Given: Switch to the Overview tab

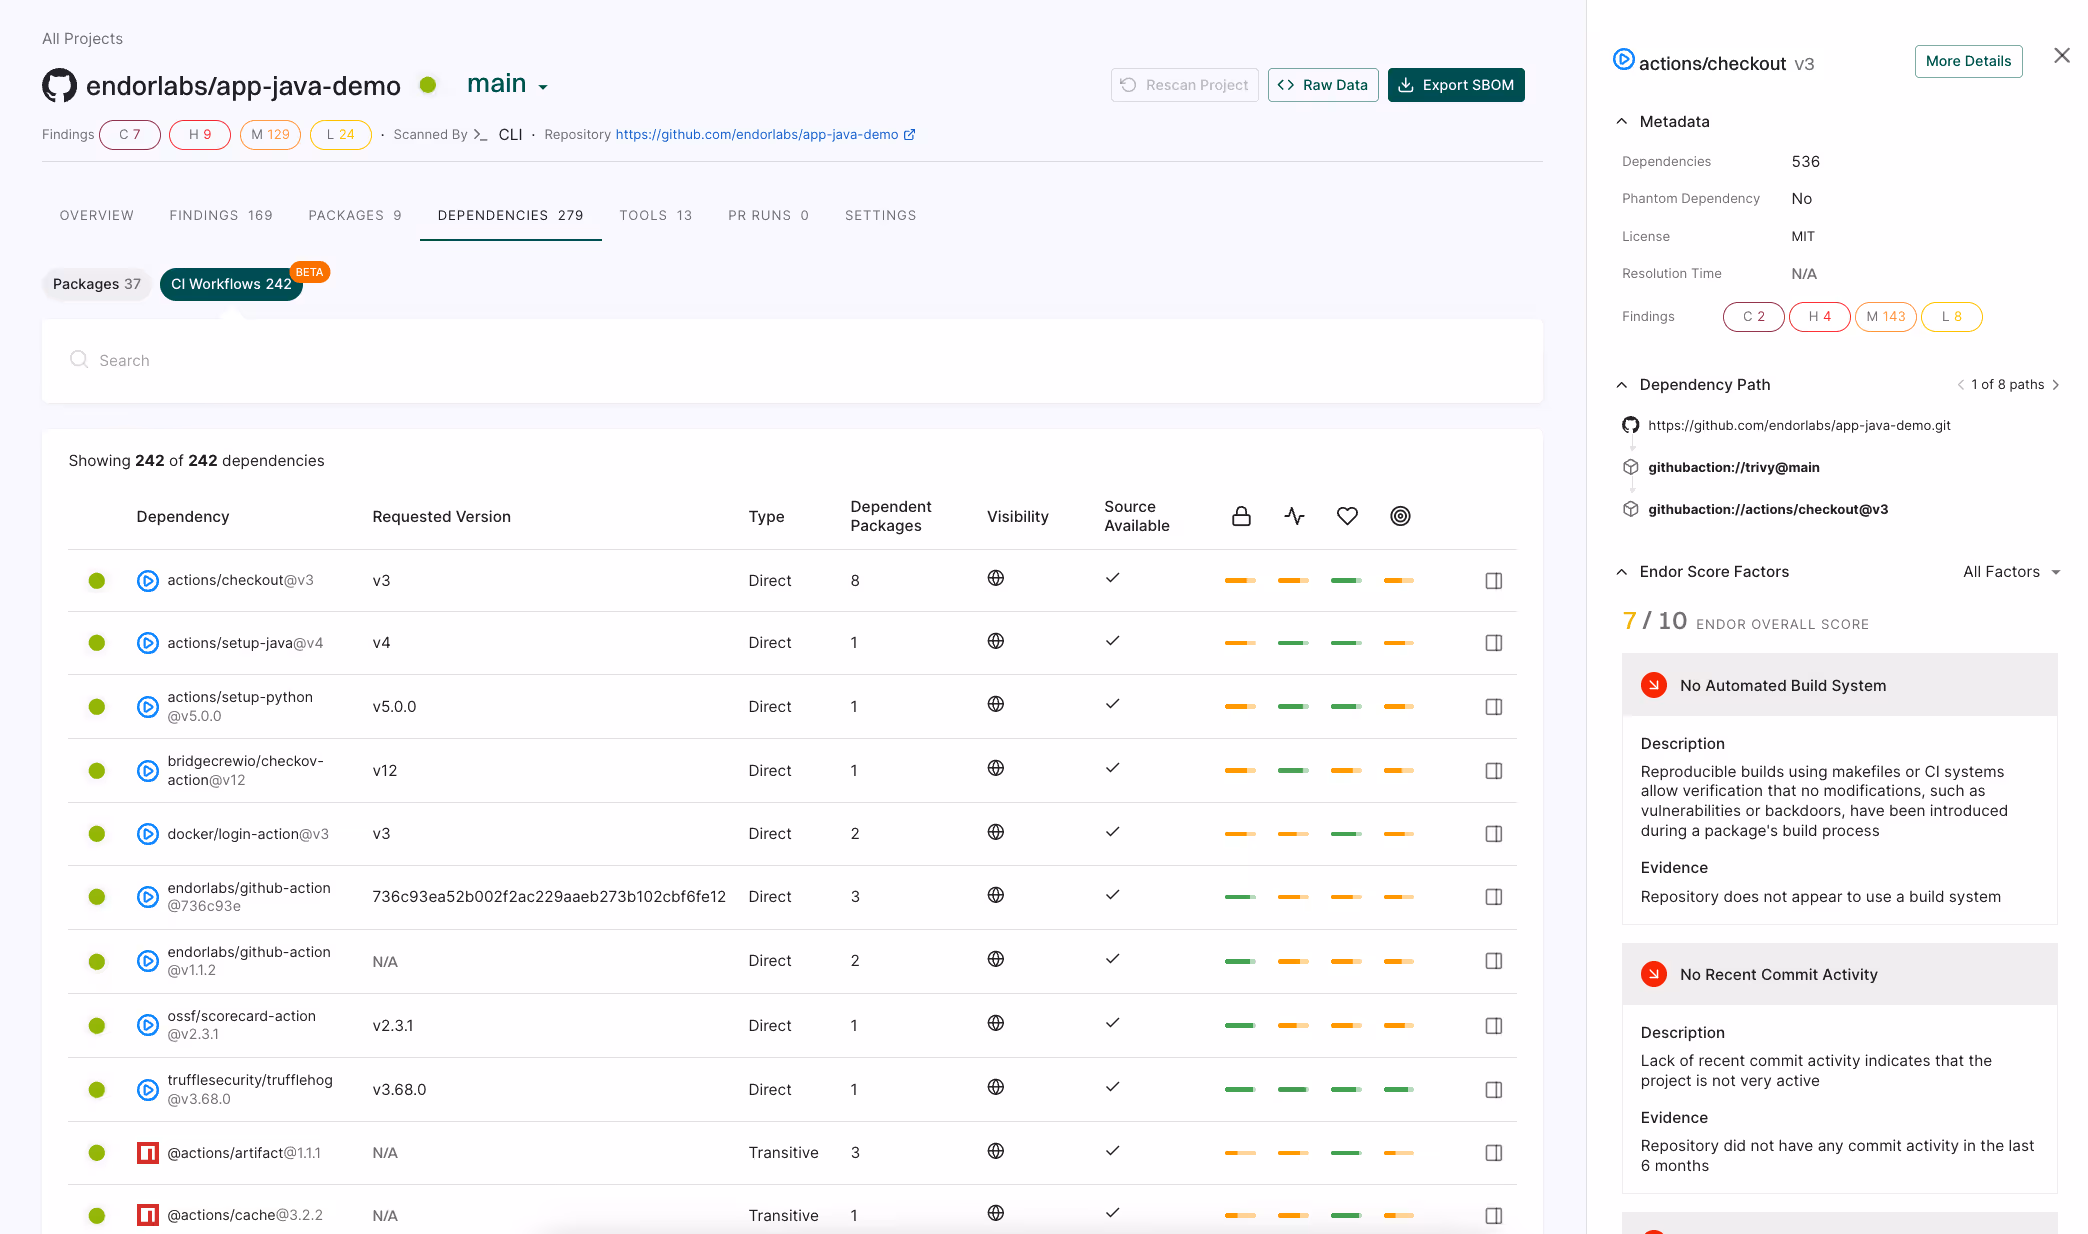Looking at the screenshot, I should point(97,215).
